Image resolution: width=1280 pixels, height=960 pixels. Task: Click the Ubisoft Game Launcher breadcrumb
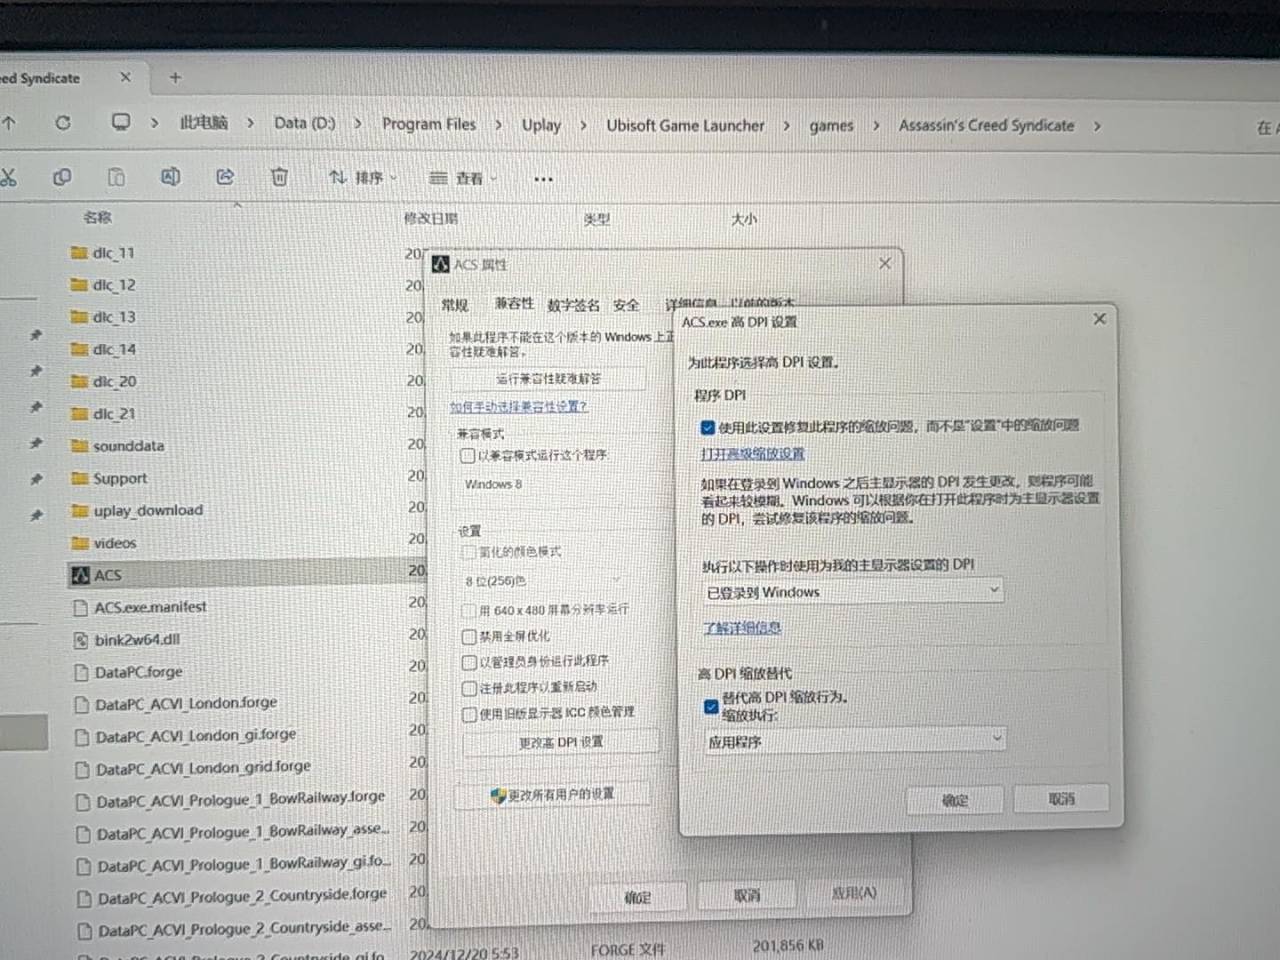point(685,125)
